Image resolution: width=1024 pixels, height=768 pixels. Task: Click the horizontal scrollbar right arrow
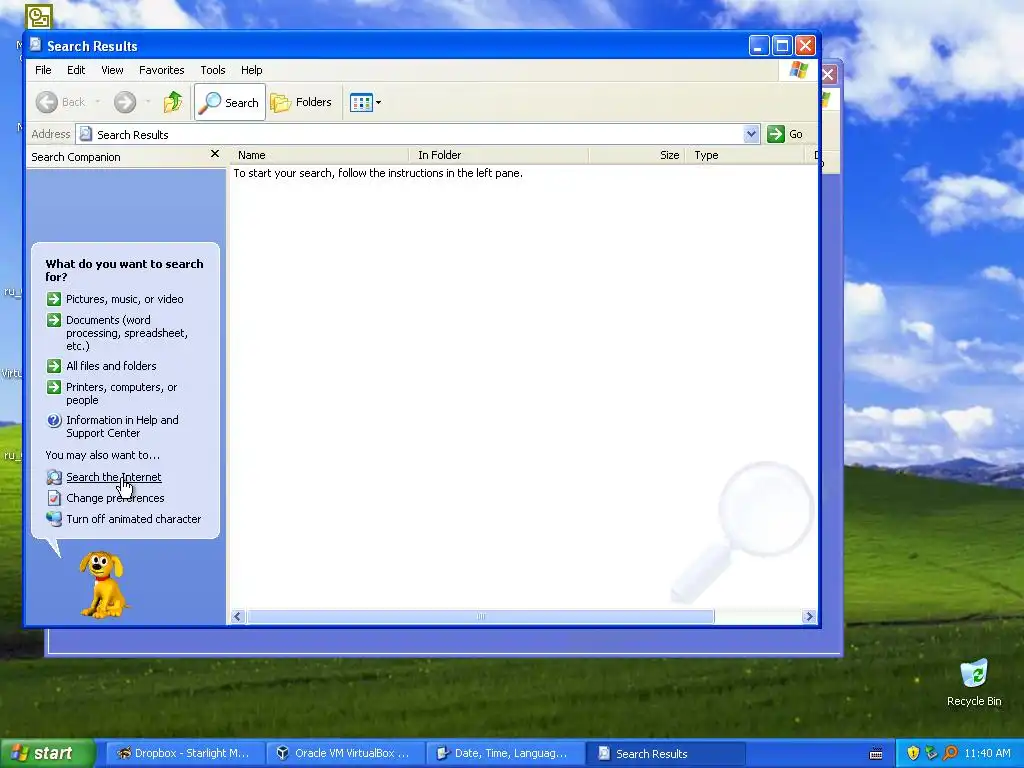coord(809,616)
